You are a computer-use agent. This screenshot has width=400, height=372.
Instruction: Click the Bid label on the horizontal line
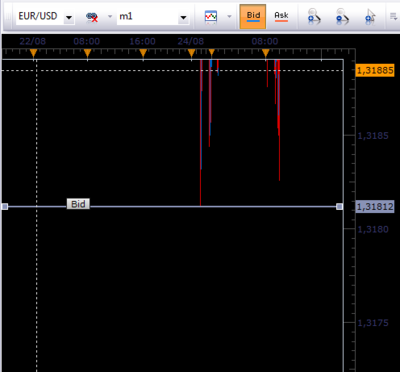pyautogui.click(x=78, y=204)
